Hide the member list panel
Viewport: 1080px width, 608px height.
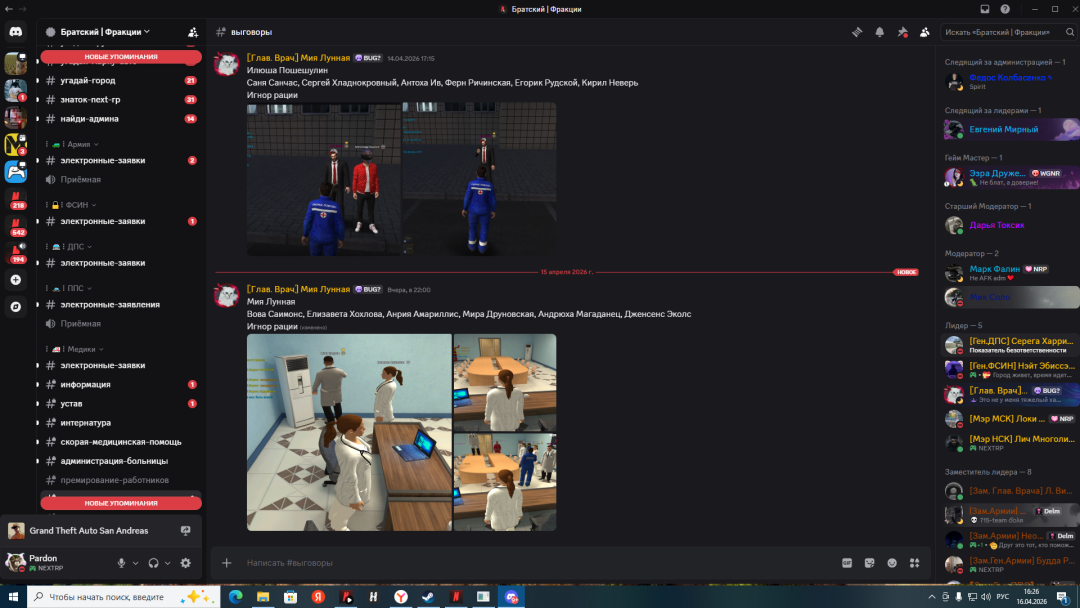(925, 32)
